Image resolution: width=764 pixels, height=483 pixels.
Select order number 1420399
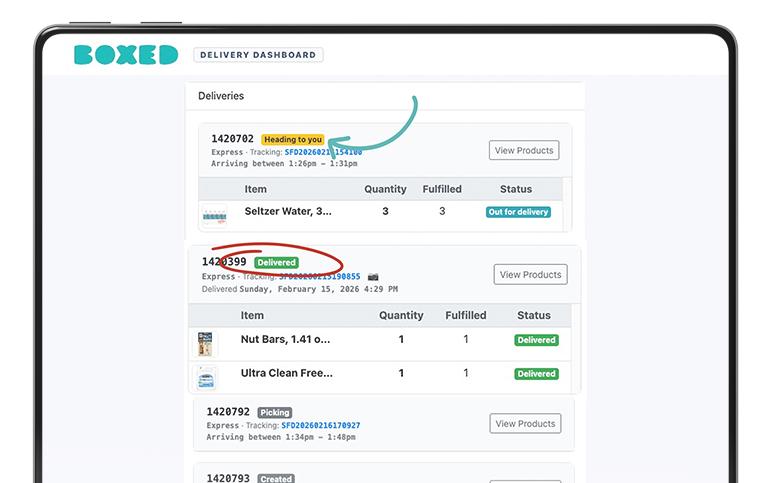pyautogui.click(x=224, y=262)
